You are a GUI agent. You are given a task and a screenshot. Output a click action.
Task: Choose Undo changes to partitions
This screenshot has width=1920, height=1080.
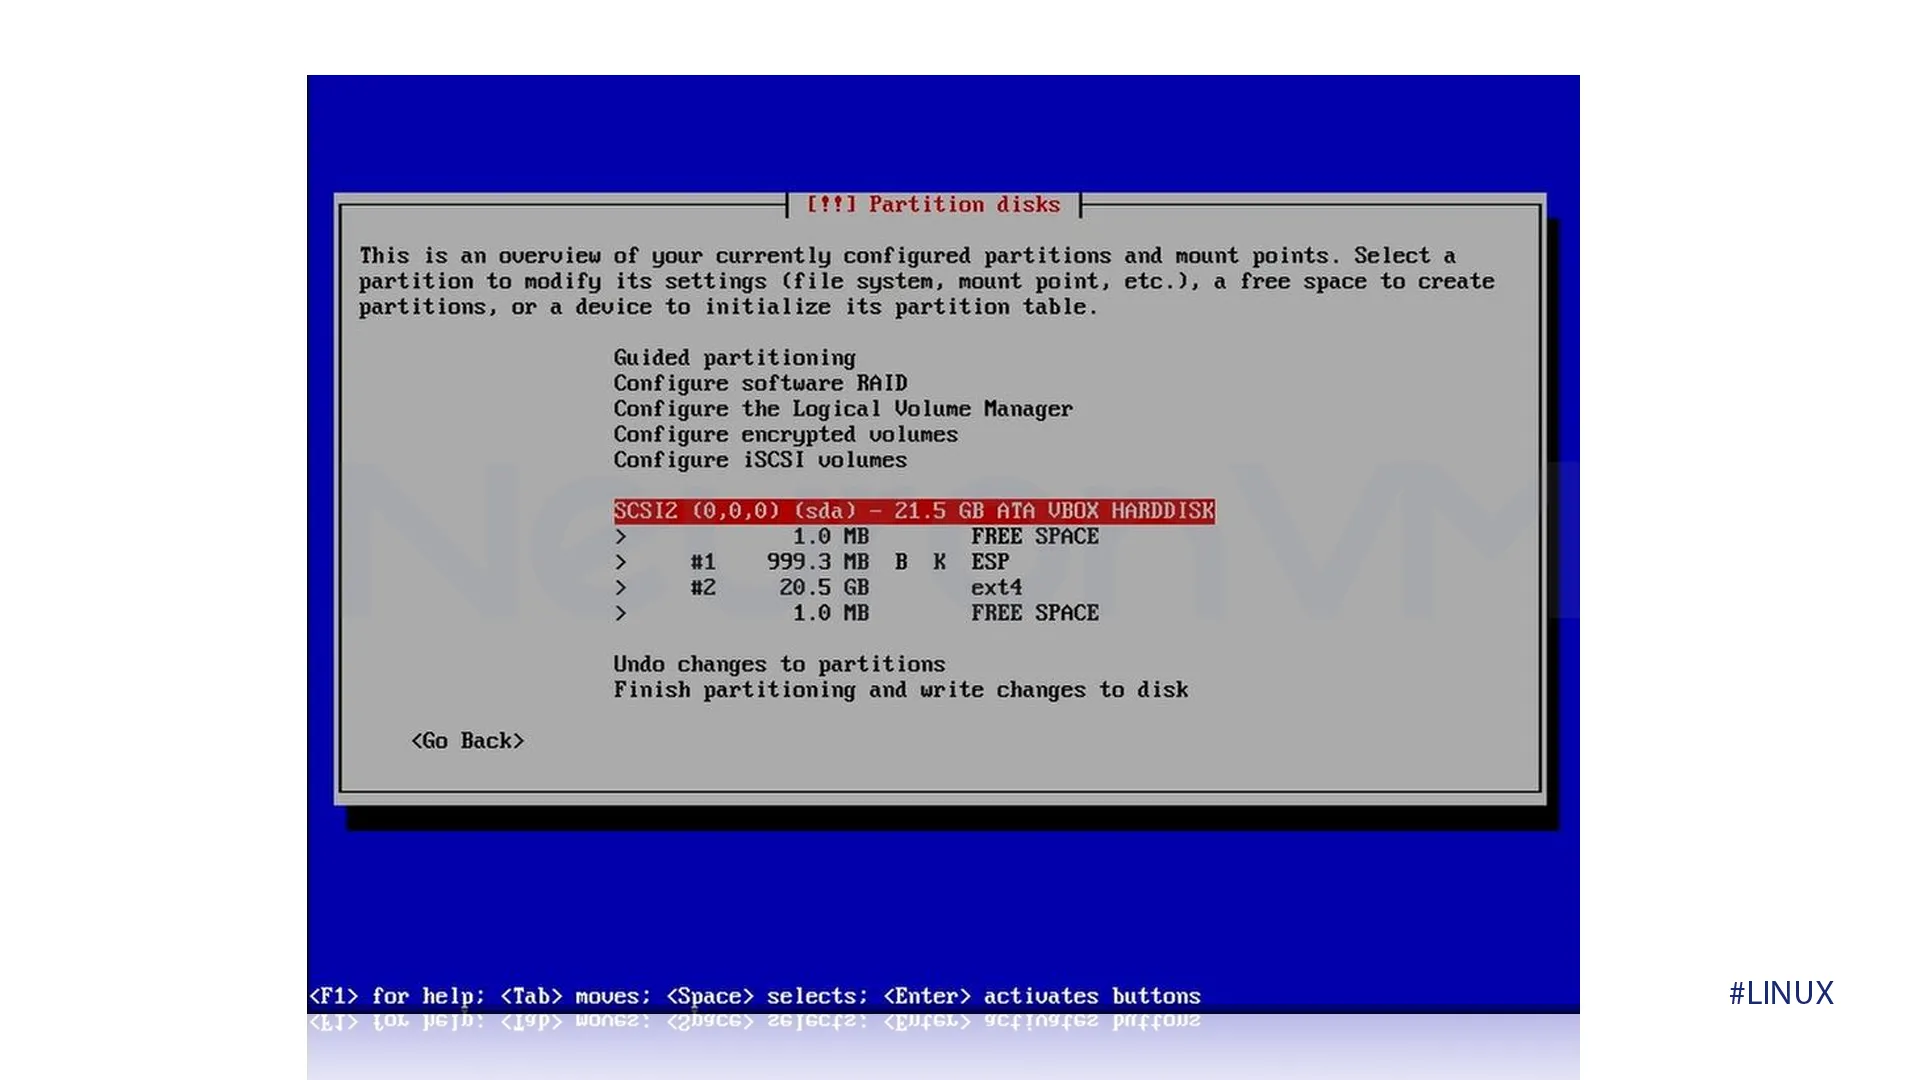(779, 664)
